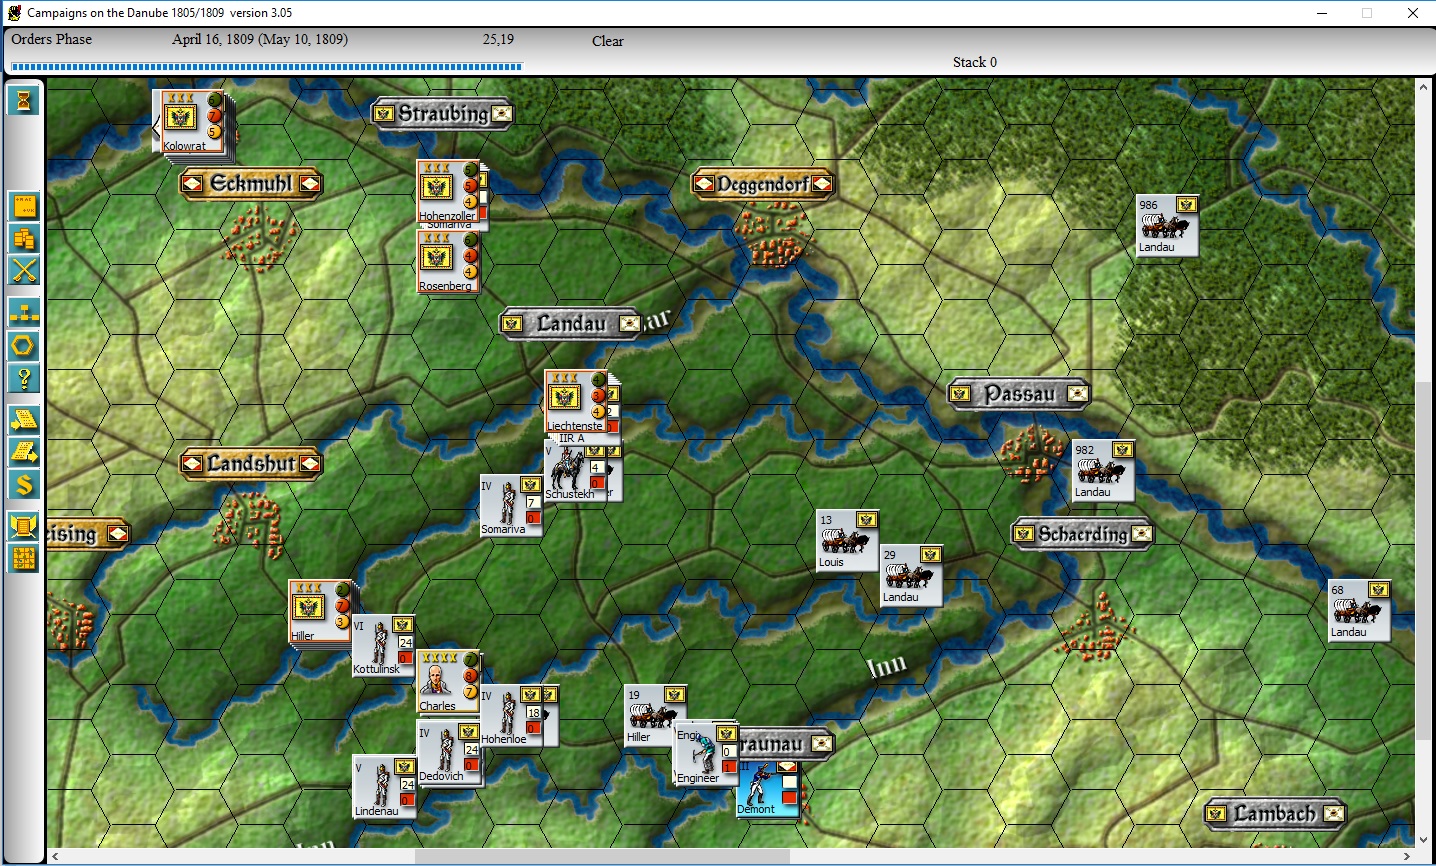
Task: Click the Lambach town label
Action: pos(1275,813)
